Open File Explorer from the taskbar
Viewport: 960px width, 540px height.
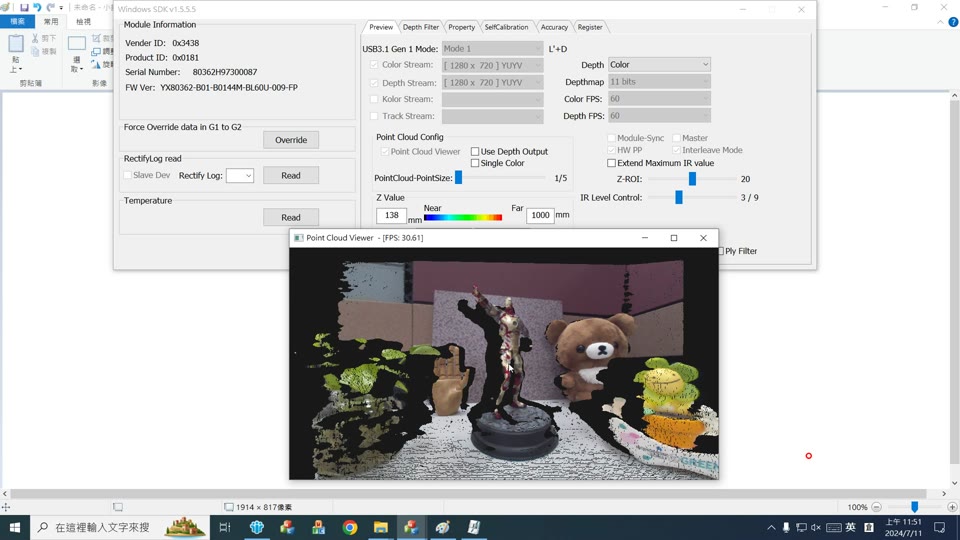pyautogui.click(x=381, y=527)
